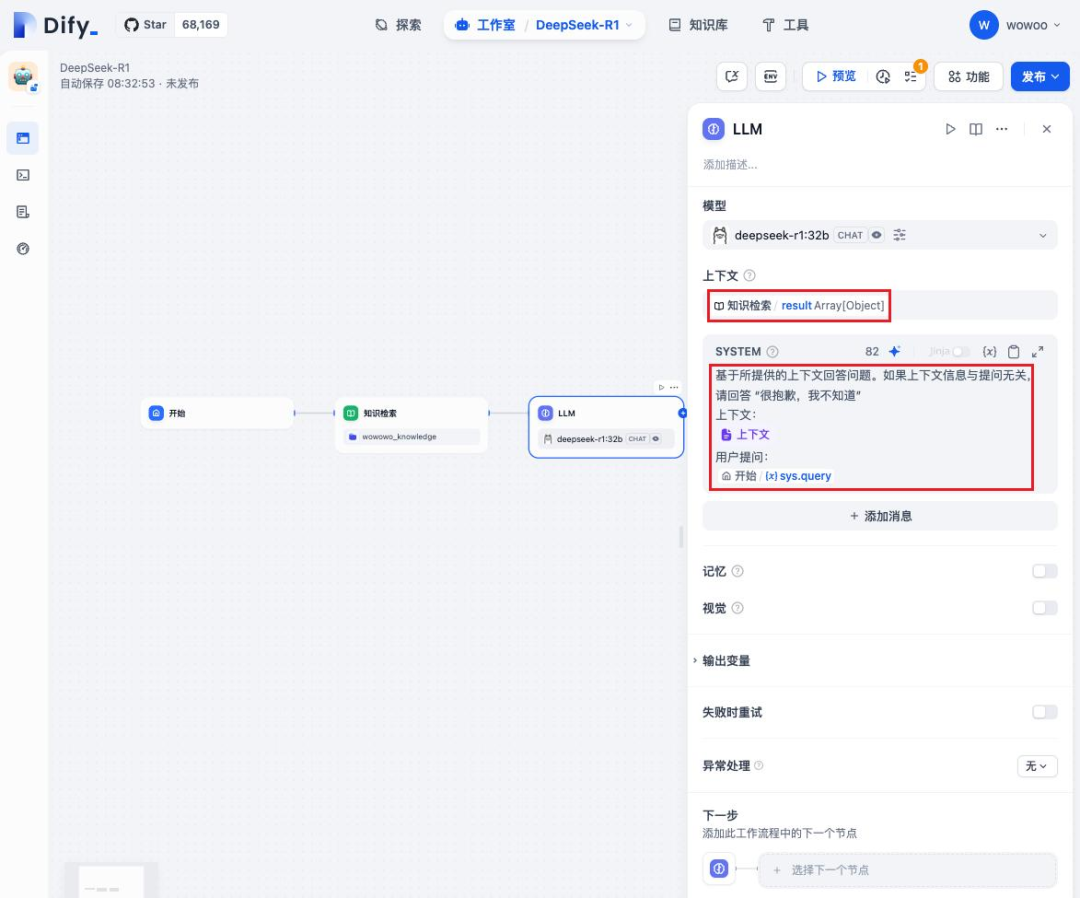The height and width of the screenshot is (898, 1080).
Task: Click the sys.query variable tag in the prompt
Action: coord(776,476)
